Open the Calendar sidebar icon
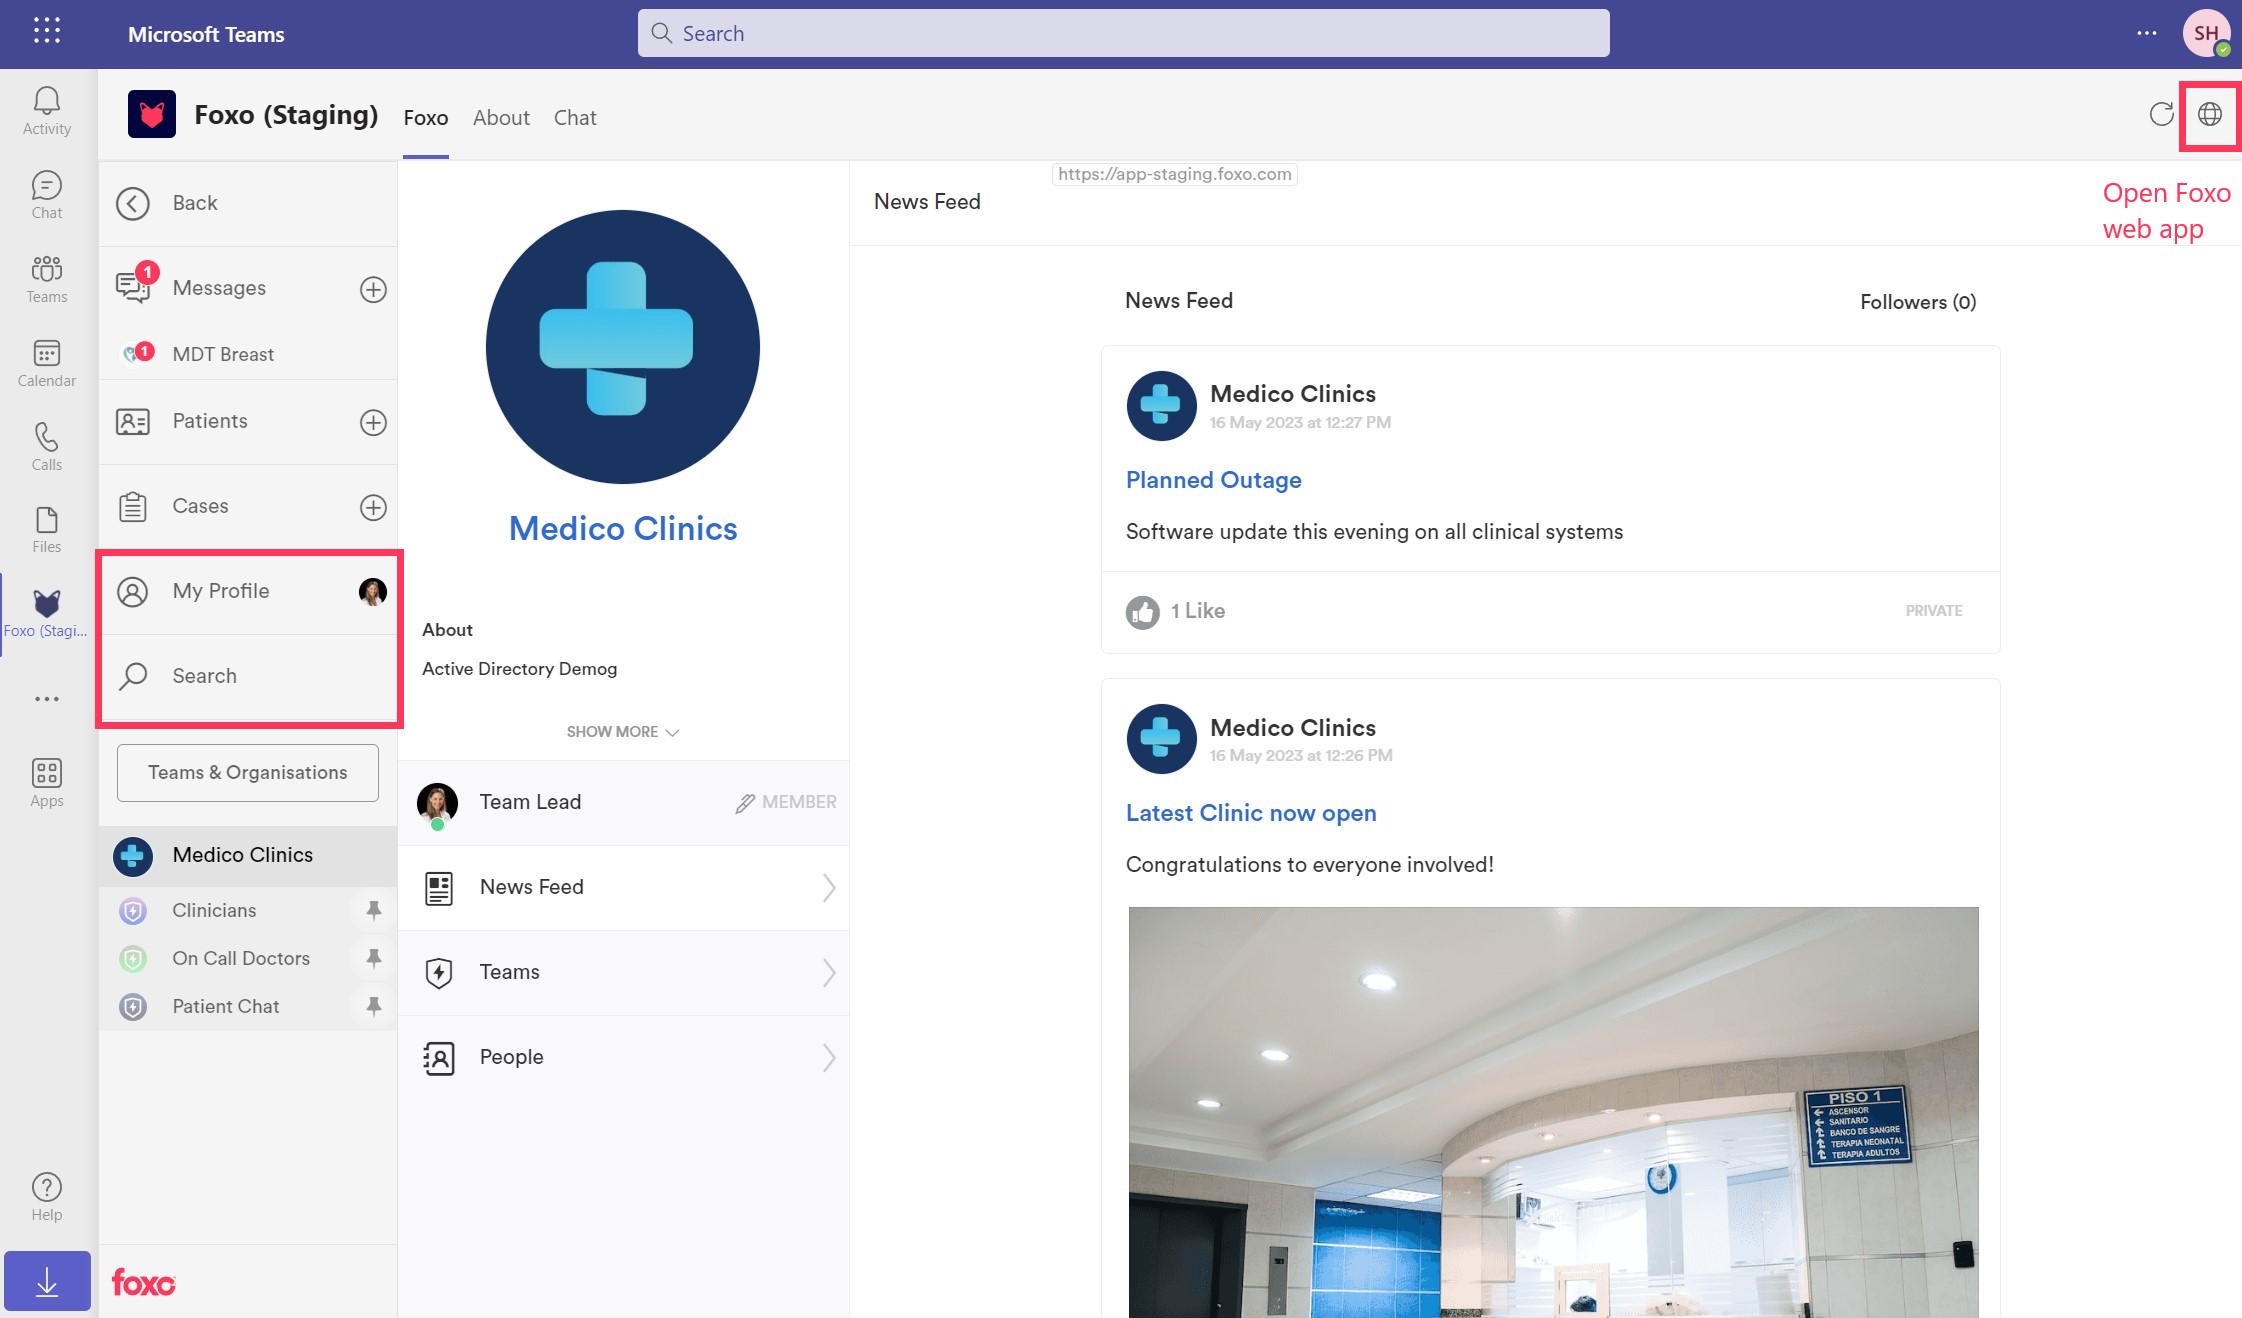The height and width of the screenshot is (1318, 2242). point(47,362)
